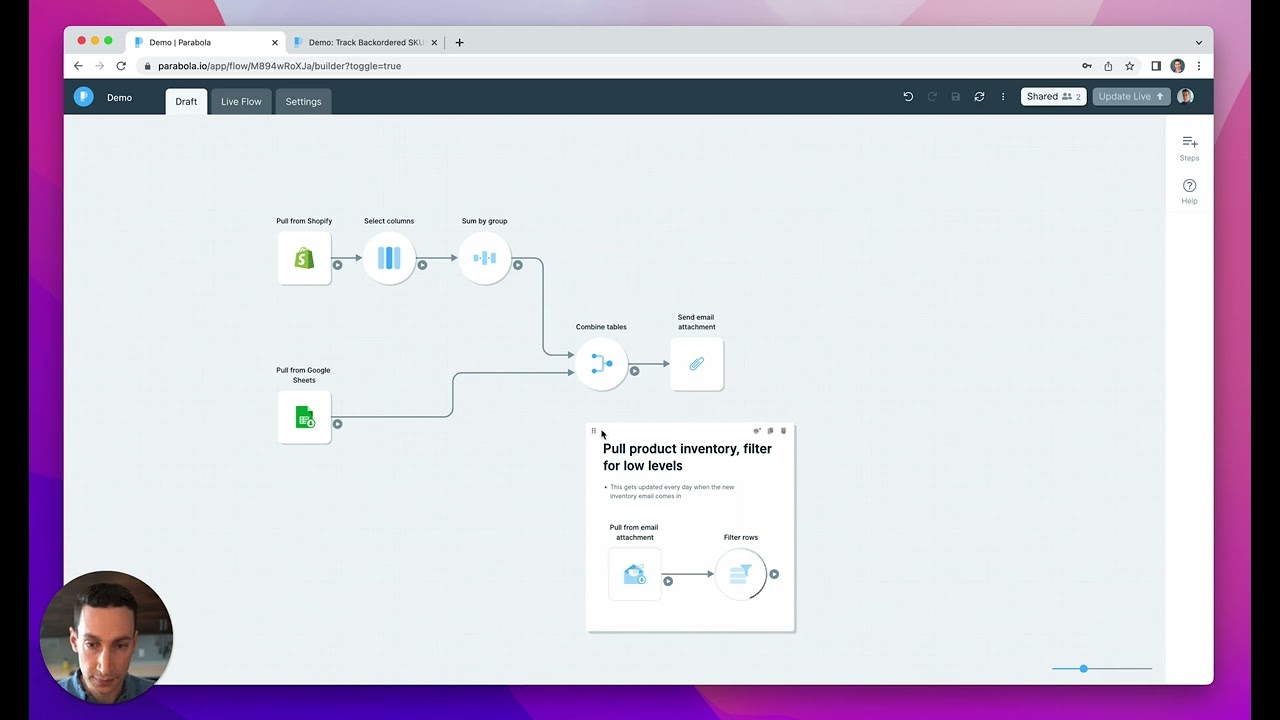
Task: Open the Pull from Shopify step
Action: click(x=304, y=258)
